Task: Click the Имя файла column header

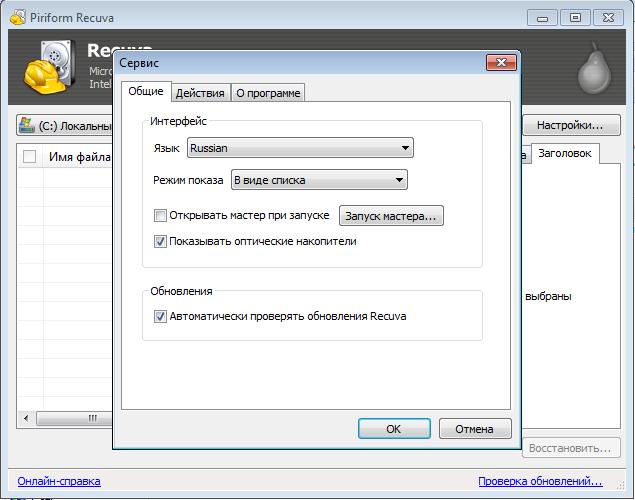Action: 77,156
